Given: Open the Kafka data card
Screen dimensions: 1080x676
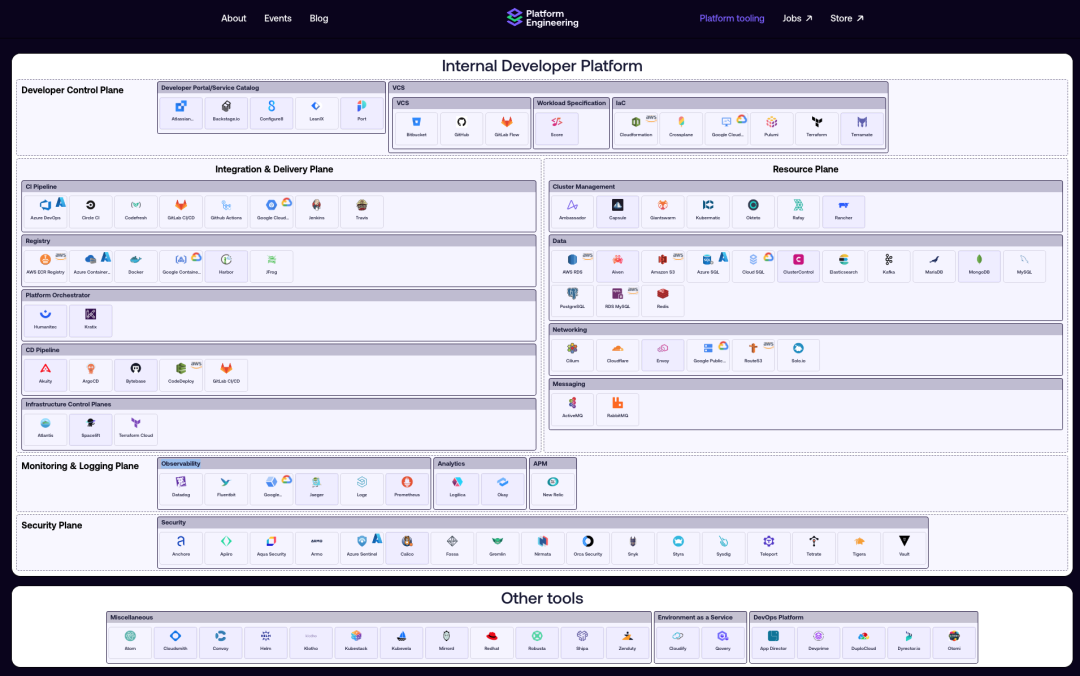Looking at the screenshot, I should click(x=889, y=265).
